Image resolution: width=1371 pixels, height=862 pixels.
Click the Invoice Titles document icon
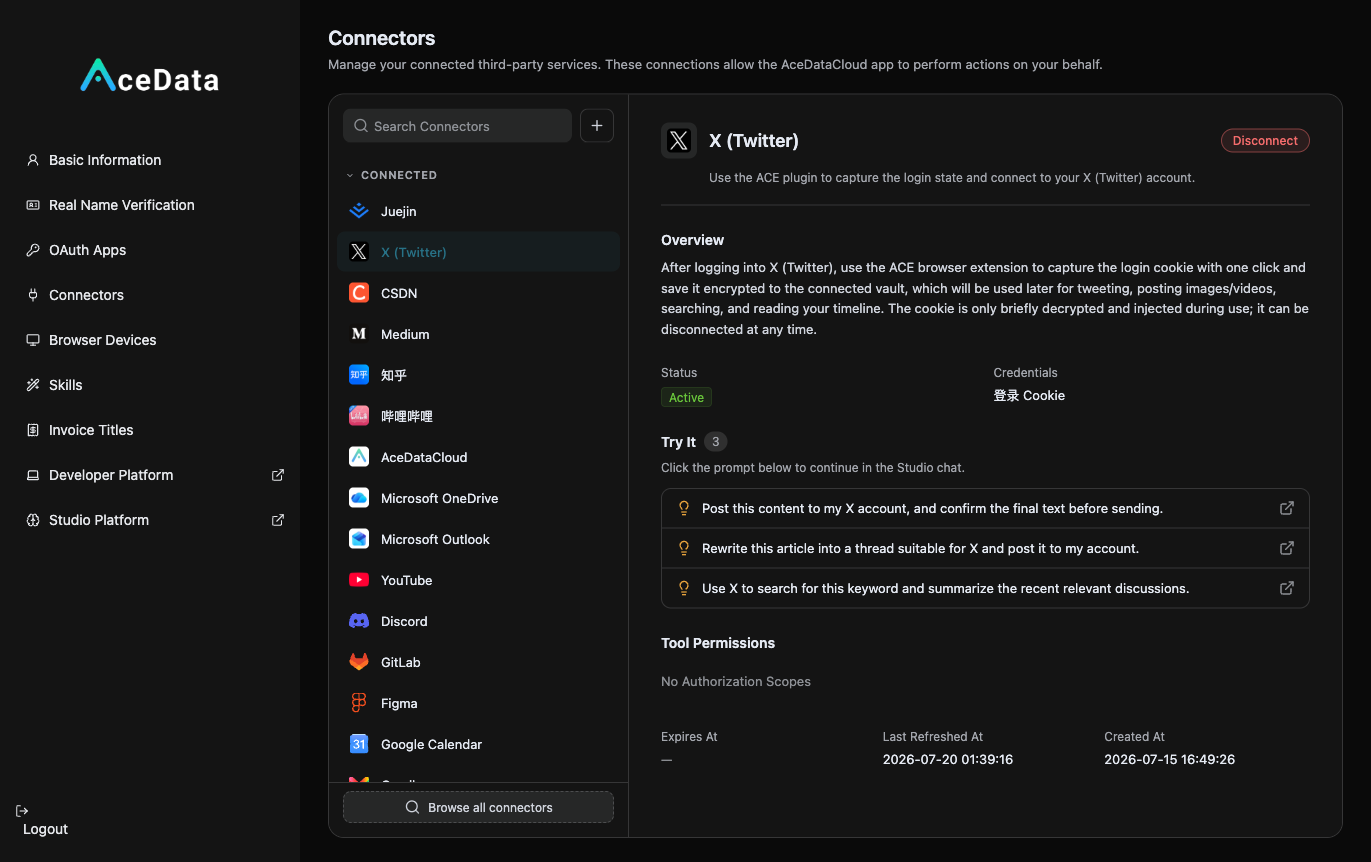point(33,430)
